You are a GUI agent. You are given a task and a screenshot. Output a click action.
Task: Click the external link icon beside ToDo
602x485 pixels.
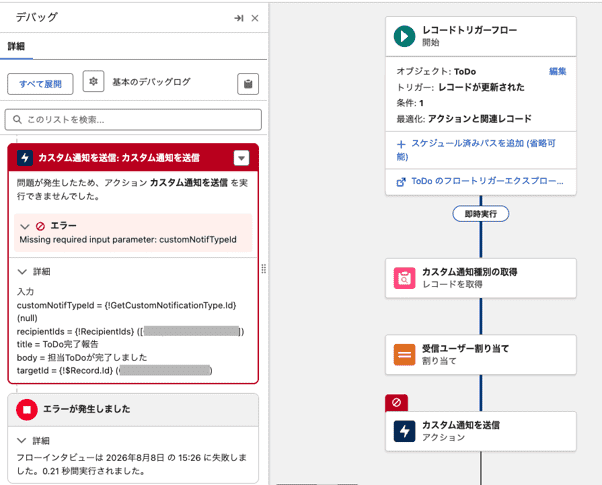[401, 182]
